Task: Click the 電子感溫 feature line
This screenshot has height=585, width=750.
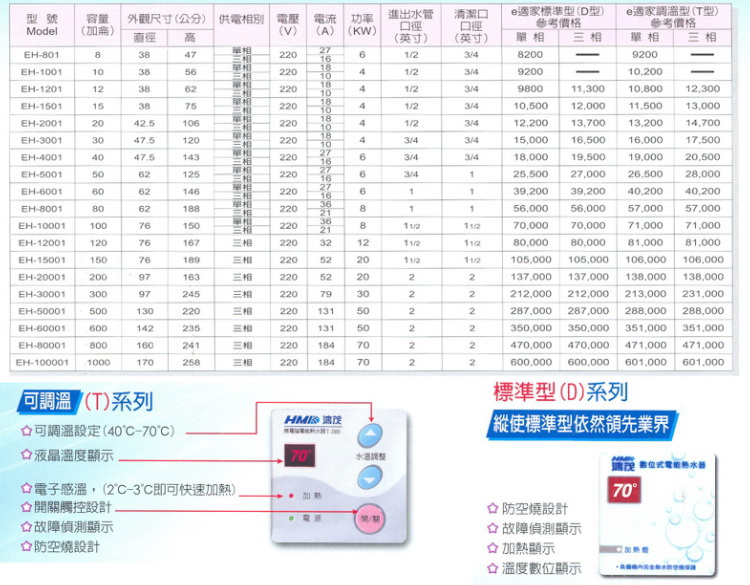Action: (129, 489)
